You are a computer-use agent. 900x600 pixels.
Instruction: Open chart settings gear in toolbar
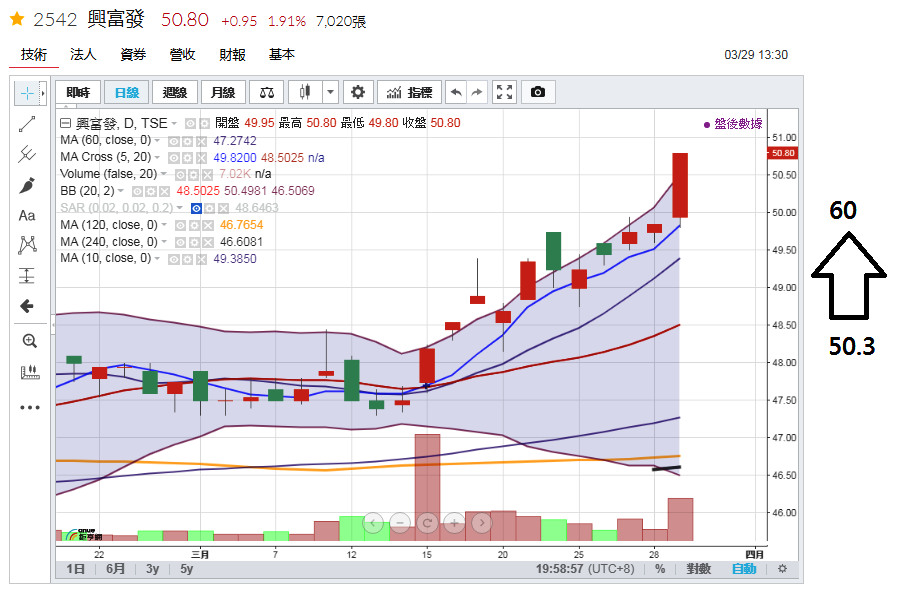tap(358, 92)
